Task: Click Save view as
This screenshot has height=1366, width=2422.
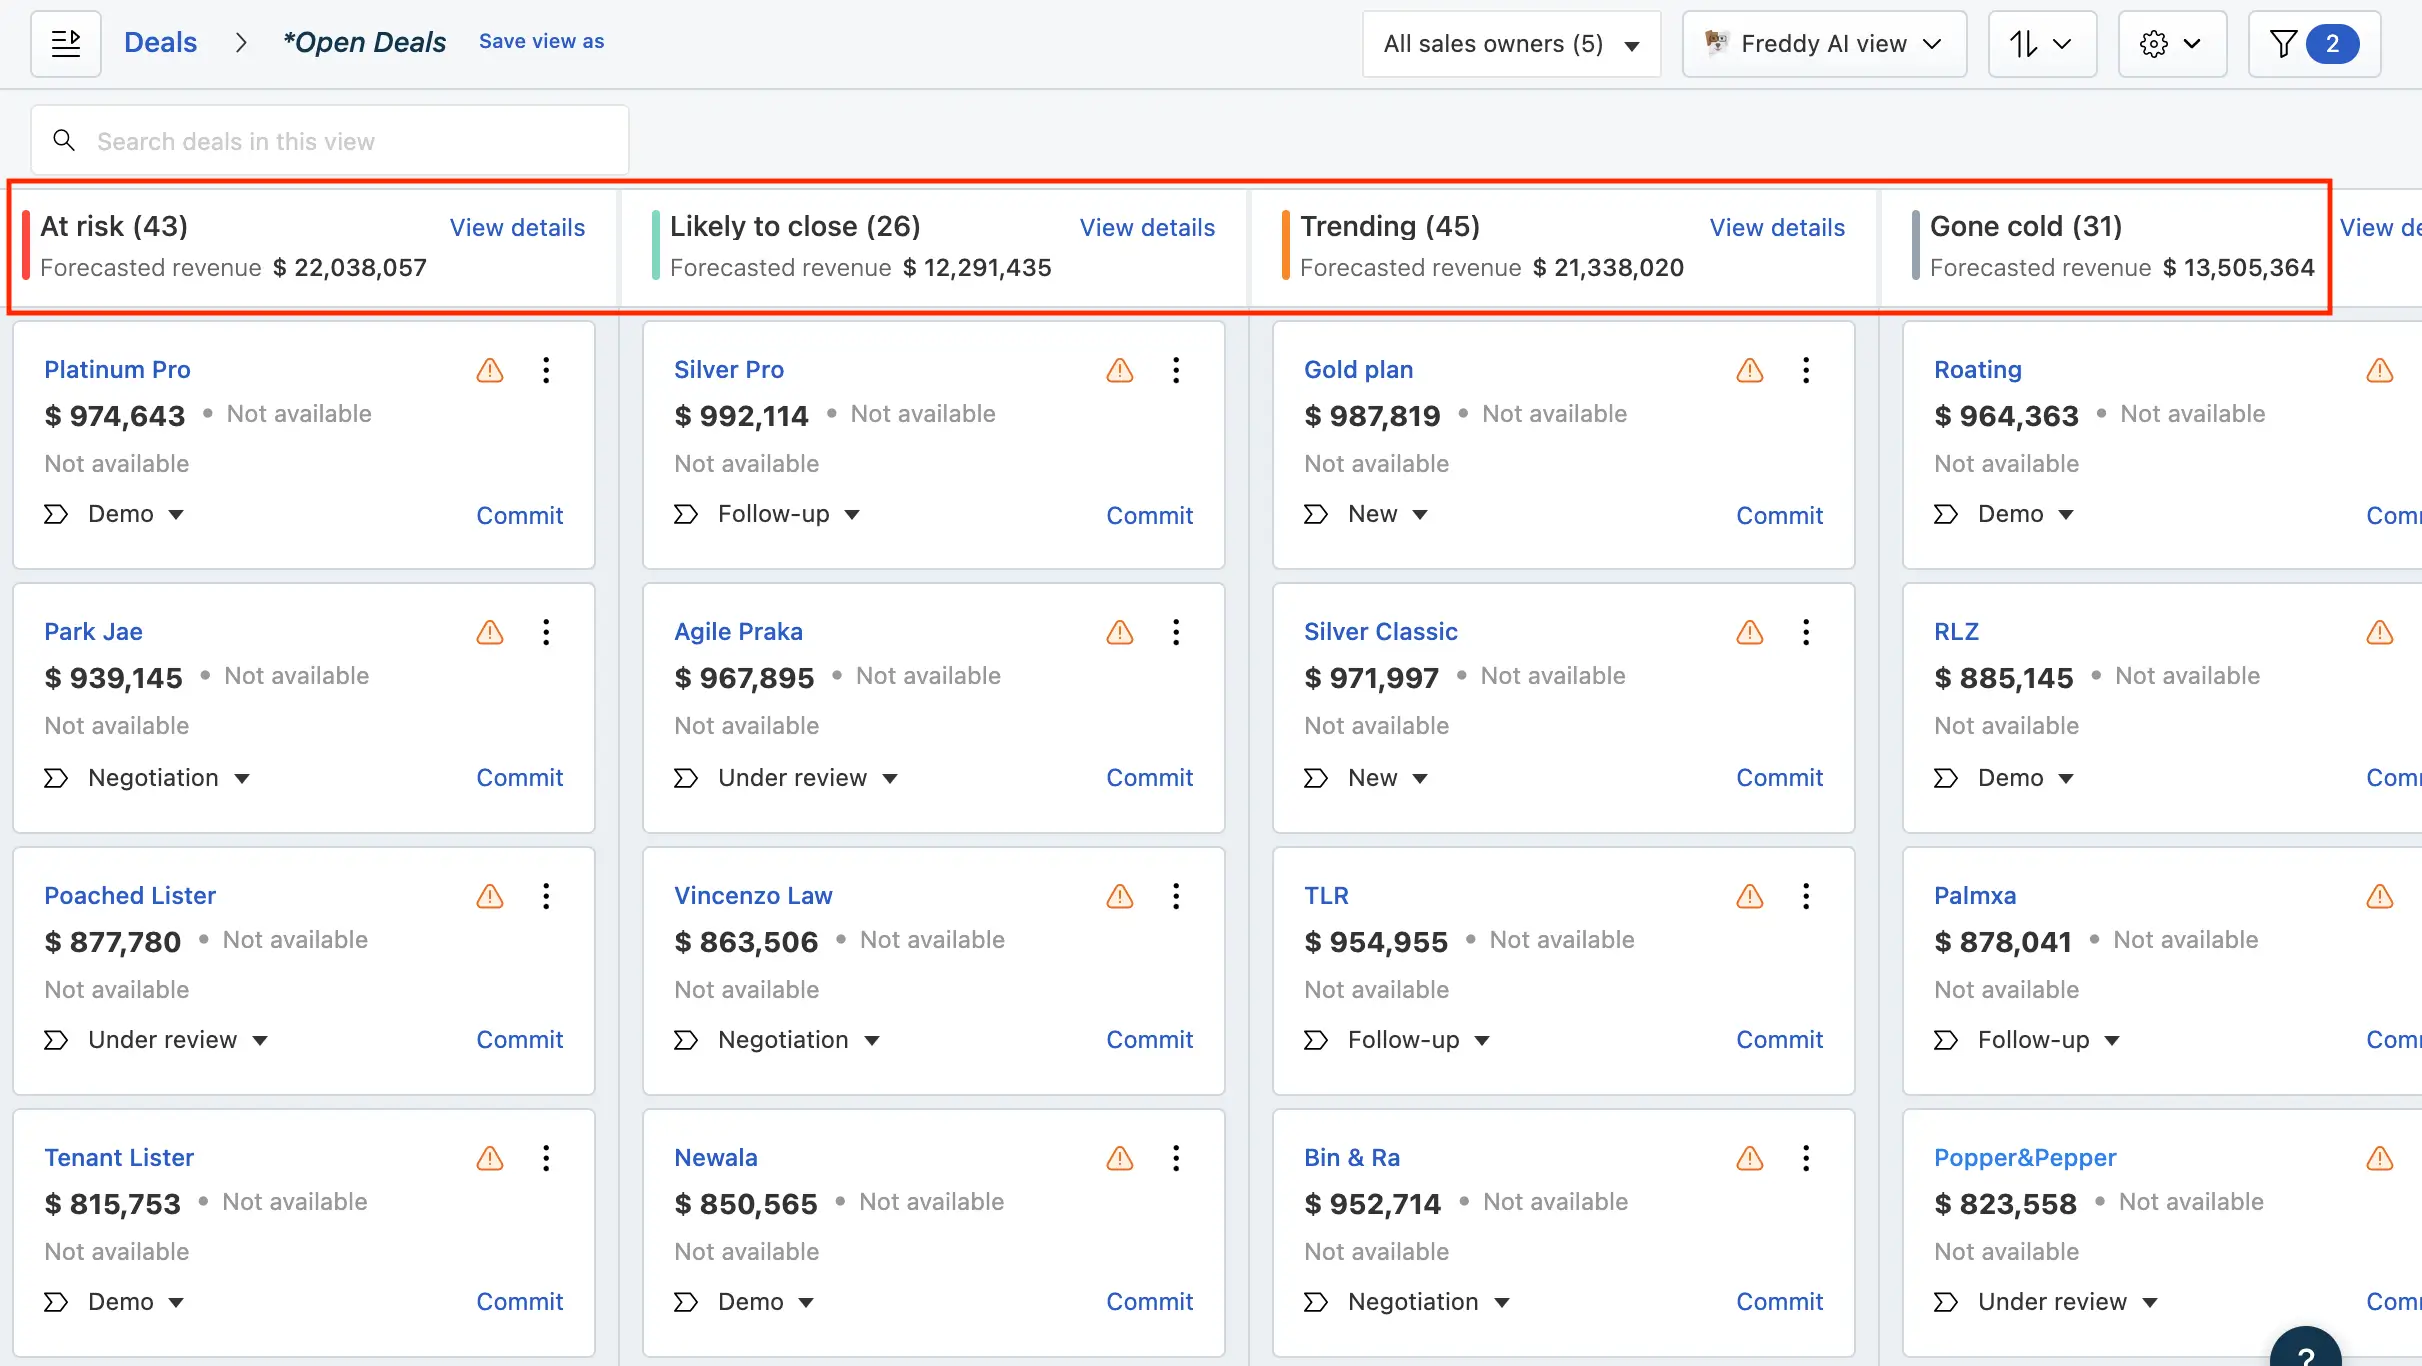Action: click(x=541, y=41)
